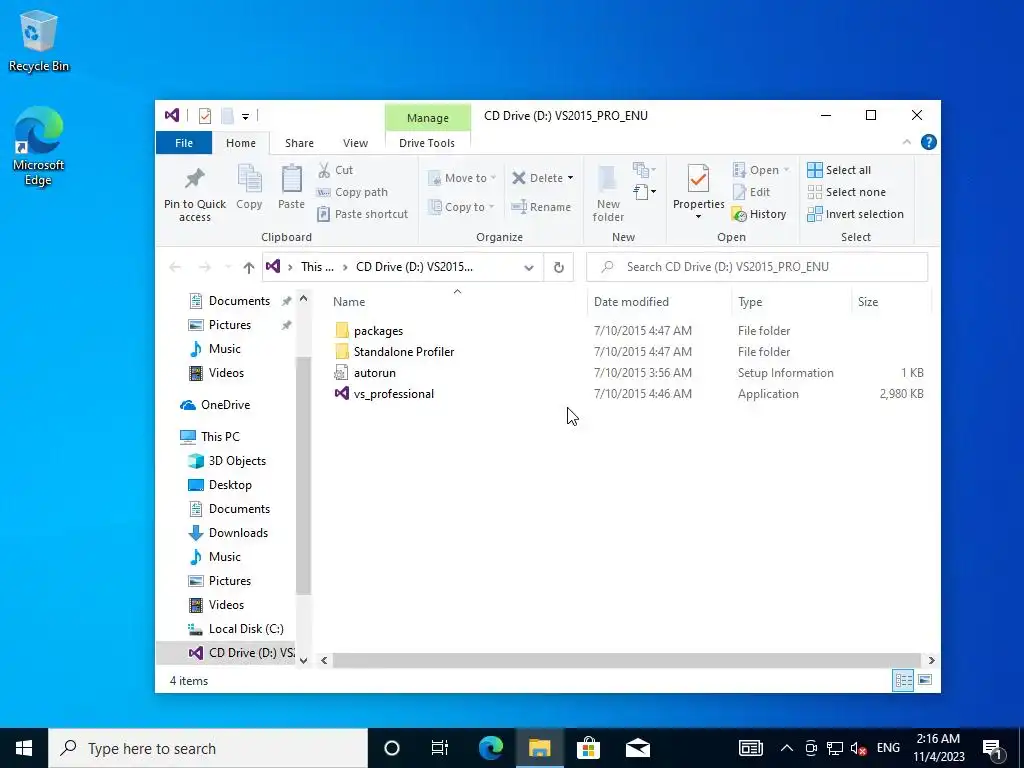Click navigation pane vertical scrollbar
Viewport: 1024px width, 768px height.
[x=303, y=476]
